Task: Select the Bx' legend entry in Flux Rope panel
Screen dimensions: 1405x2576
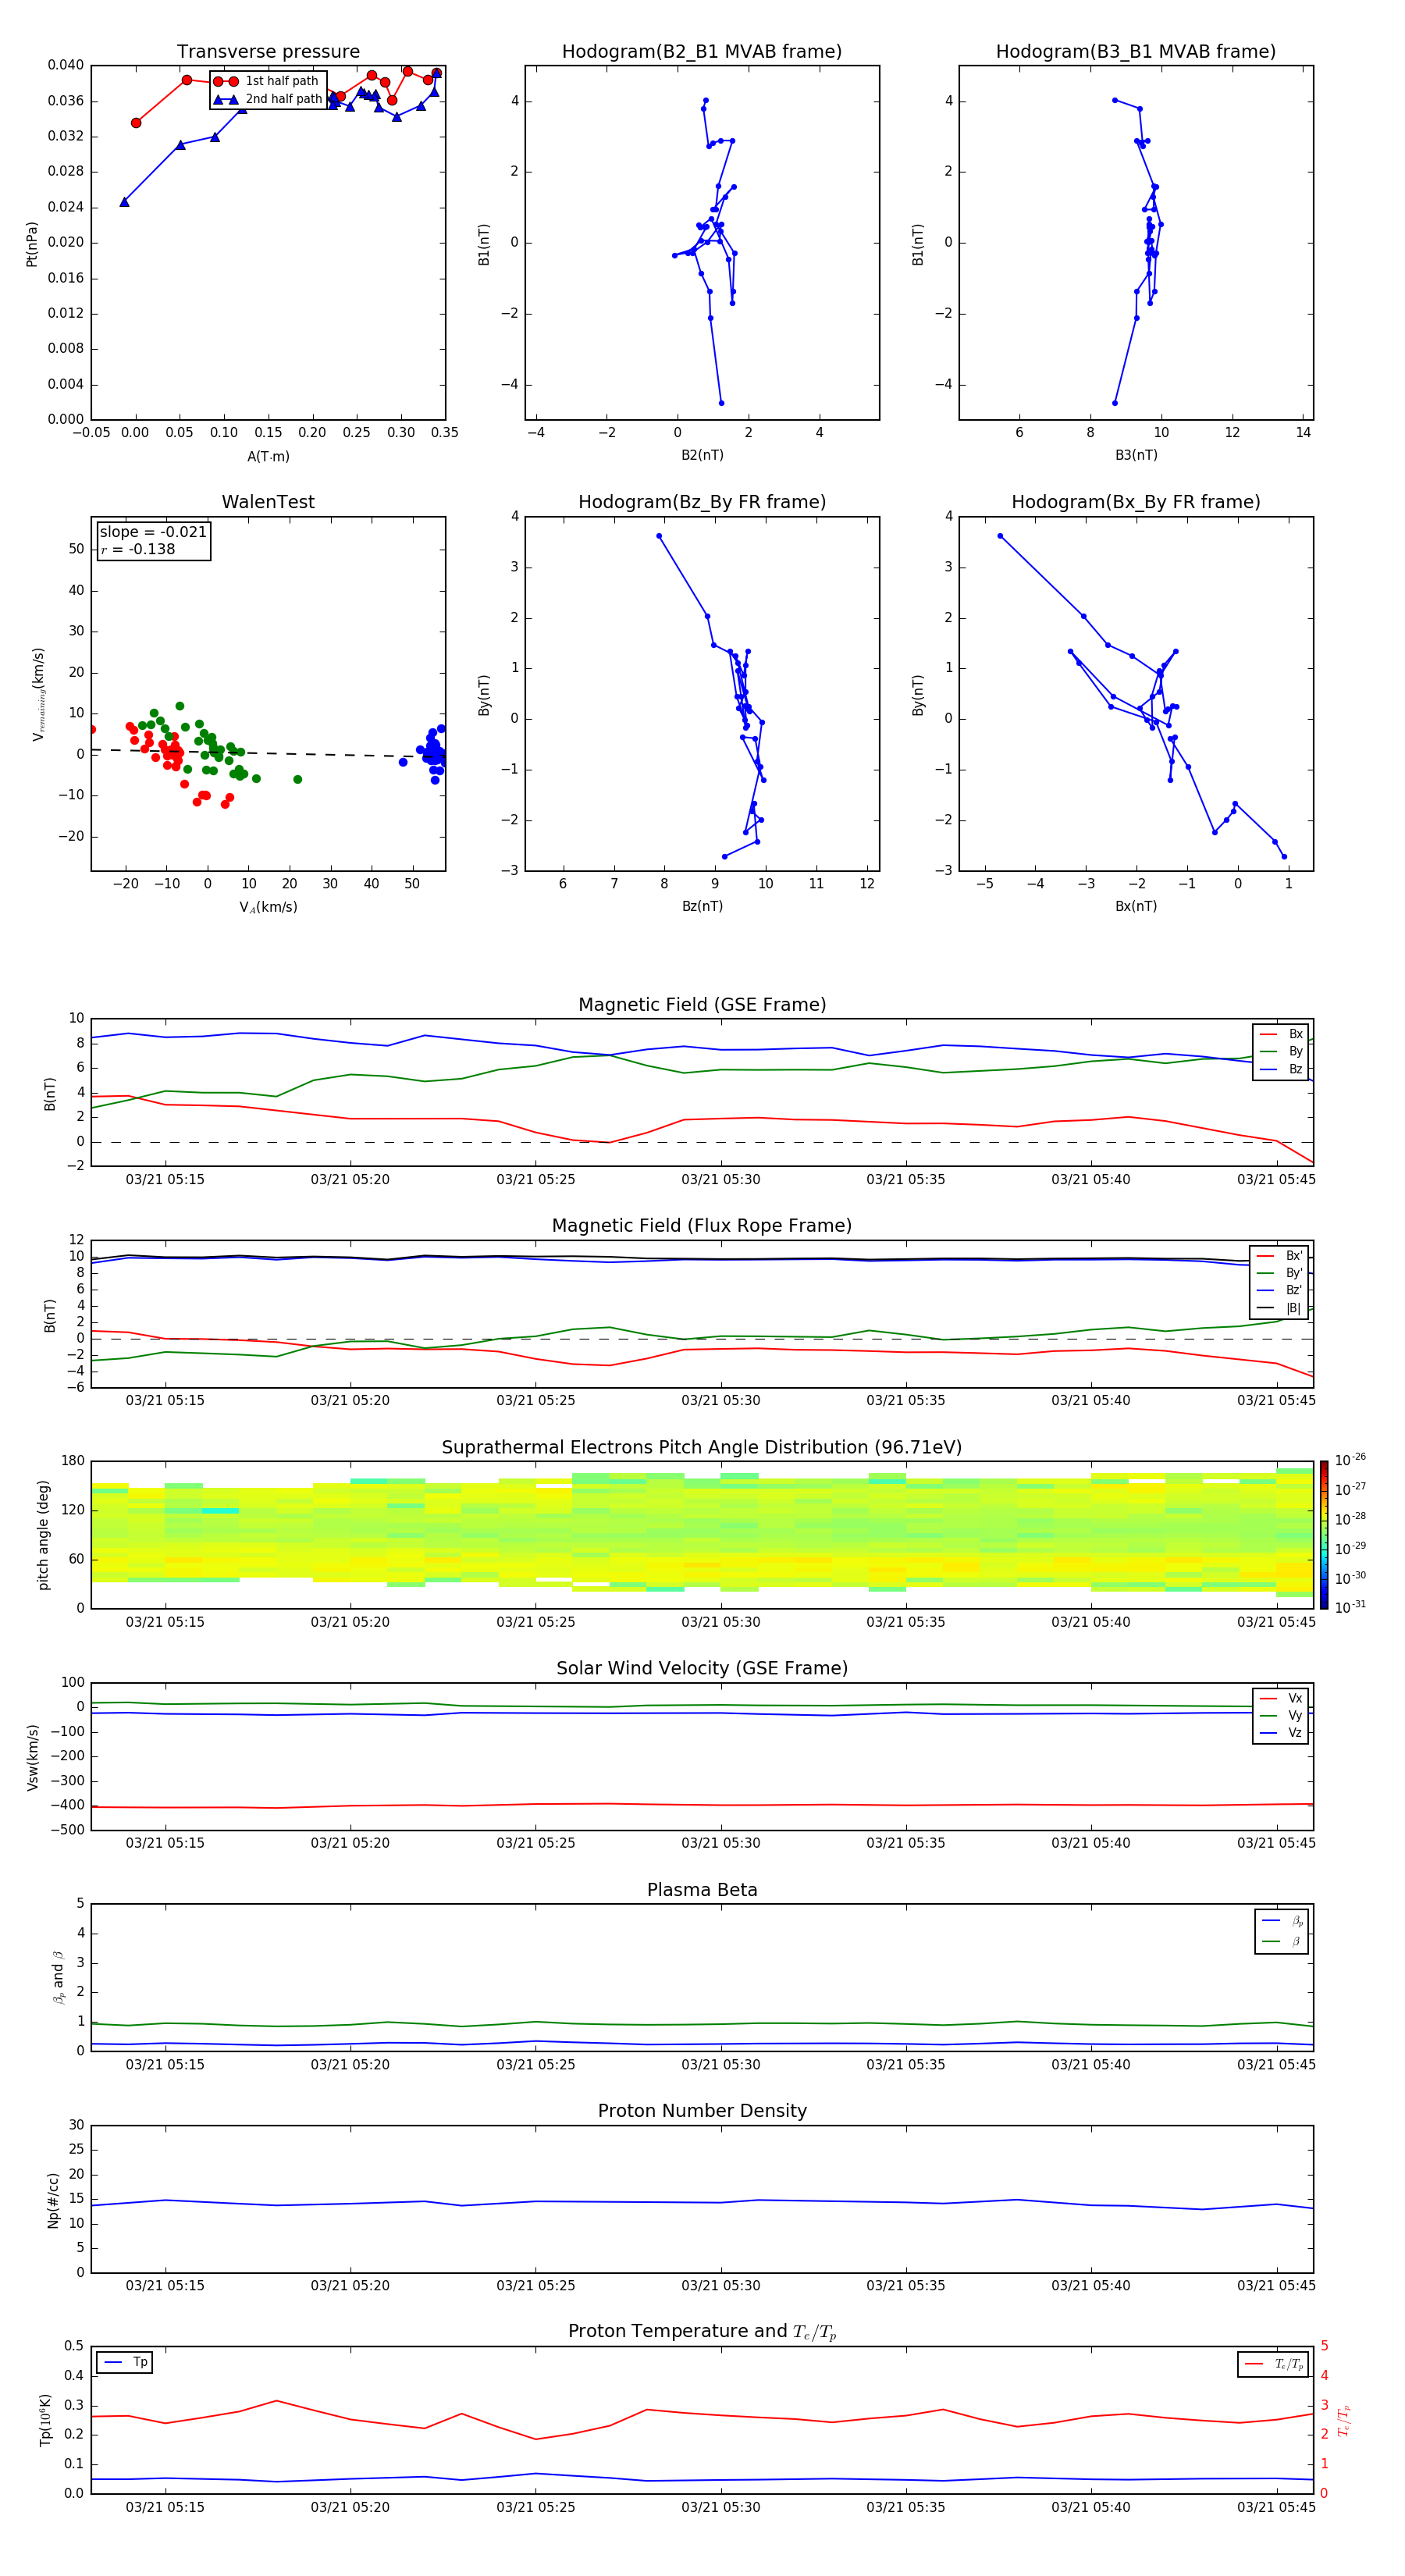Action: (1279, 1256)
